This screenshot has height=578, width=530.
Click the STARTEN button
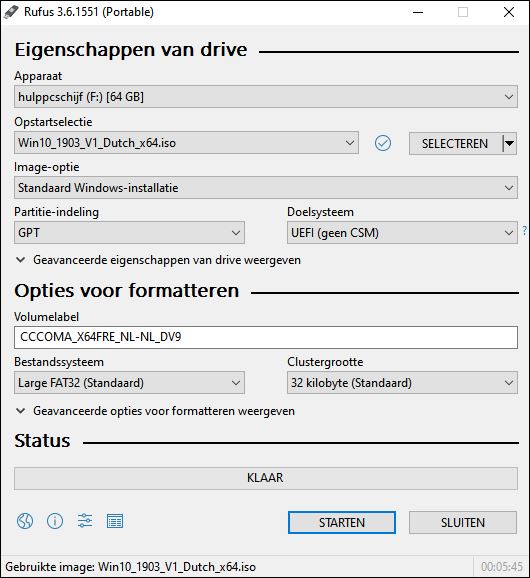click(342, 522)
